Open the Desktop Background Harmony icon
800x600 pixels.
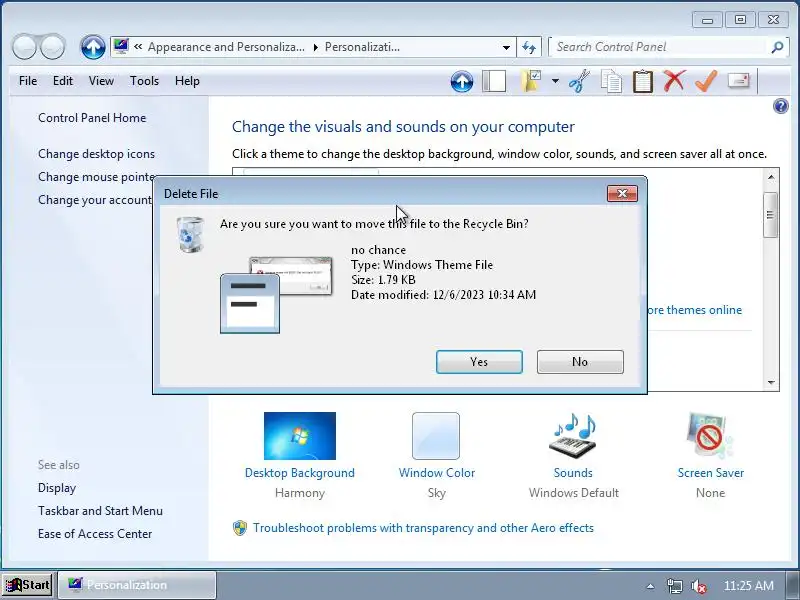click(300, 436)
